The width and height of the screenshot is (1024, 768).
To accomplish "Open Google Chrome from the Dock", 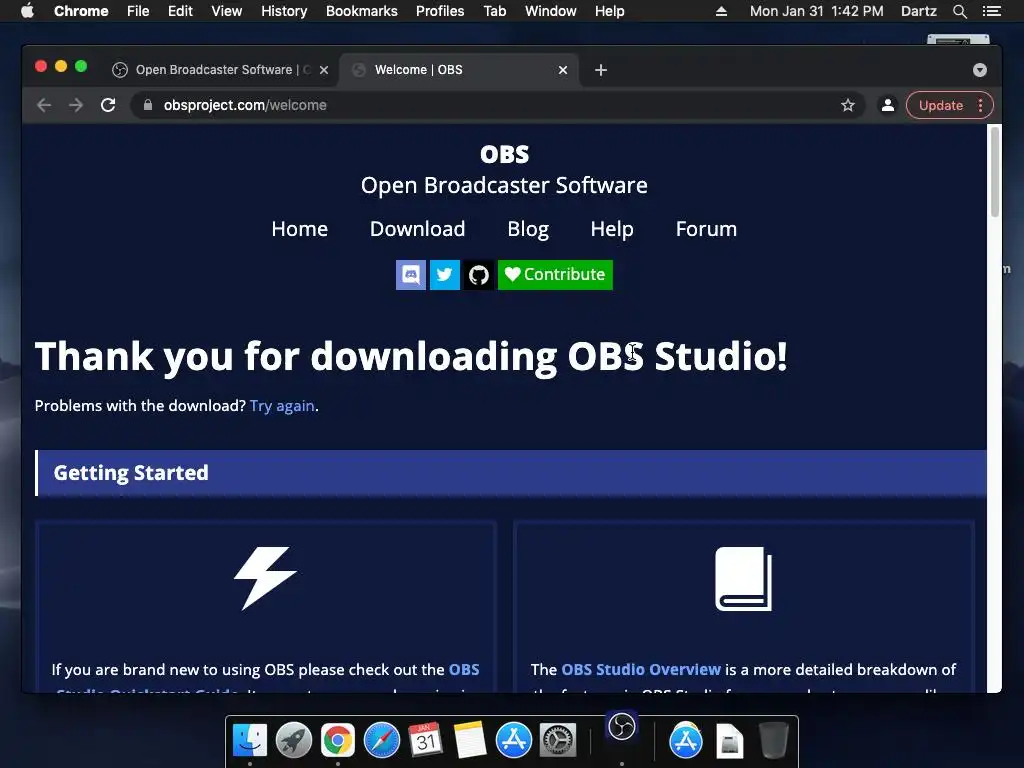I will (338, 740).
